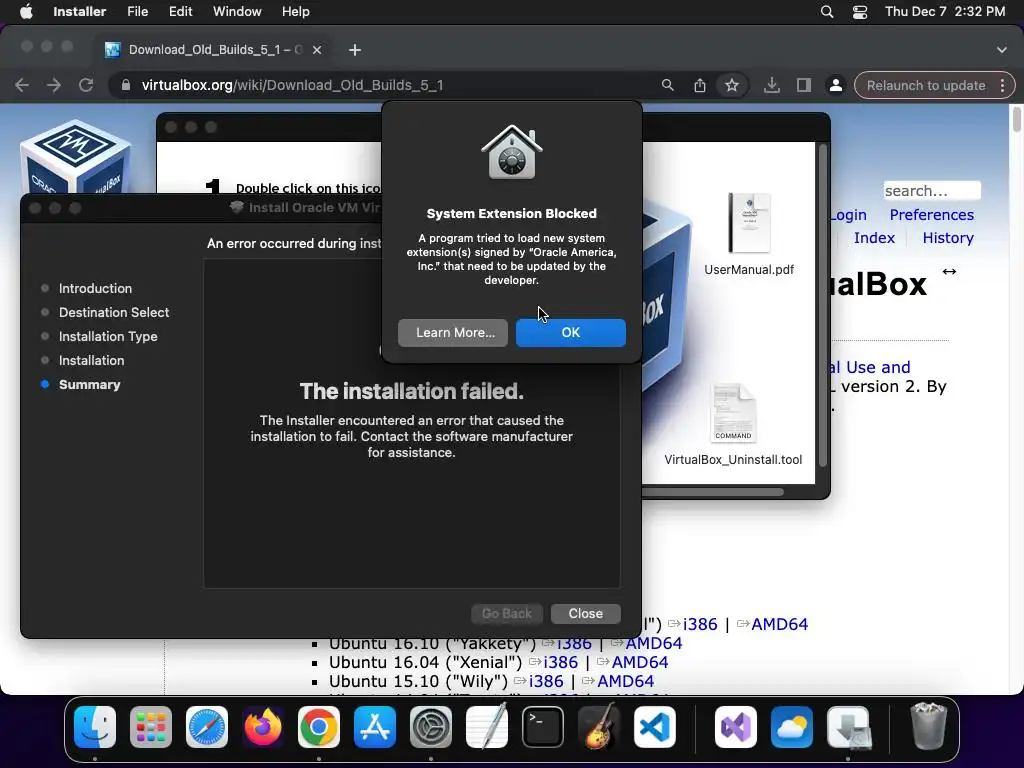Open System Preferences from the Dock
This screenshot has height=768, width=1024.
click(x=430, y=727)
